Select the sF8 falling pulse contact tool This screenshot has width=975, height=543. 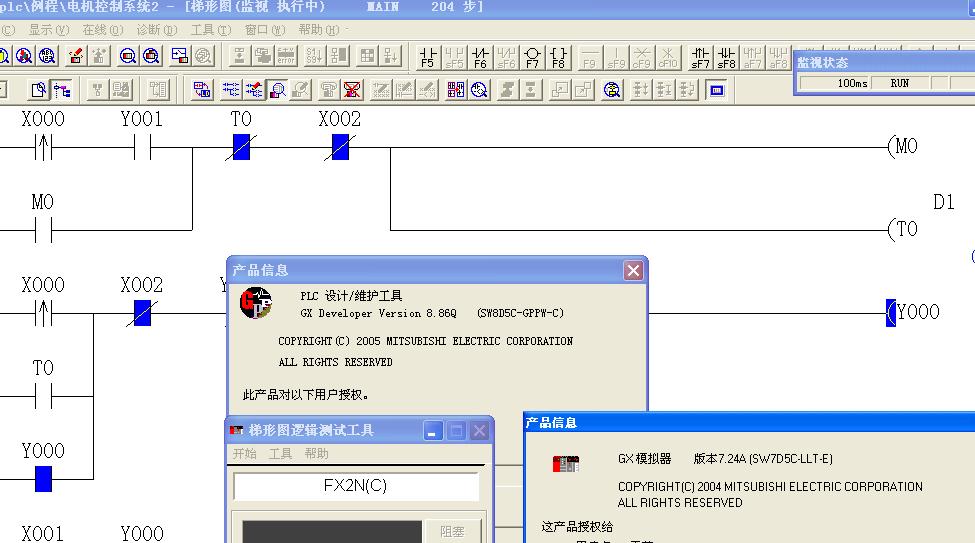[x=727, y=56]
